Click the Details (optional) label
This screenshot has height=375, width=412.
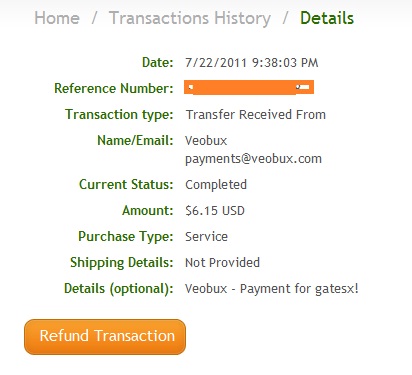[x=119, y=289]
